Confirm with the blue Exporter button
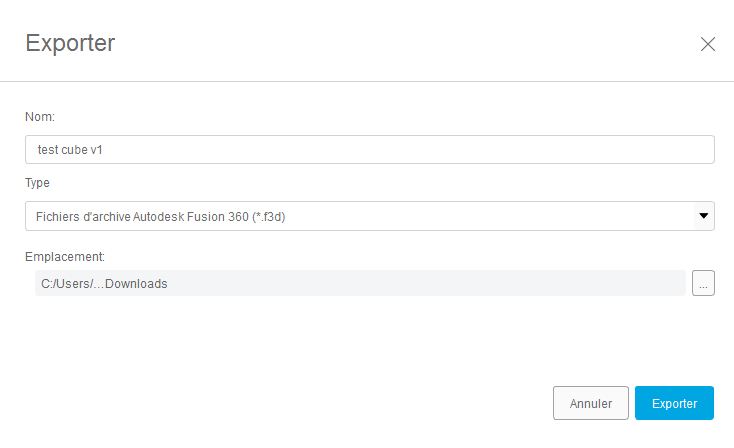 coord(674,403)
